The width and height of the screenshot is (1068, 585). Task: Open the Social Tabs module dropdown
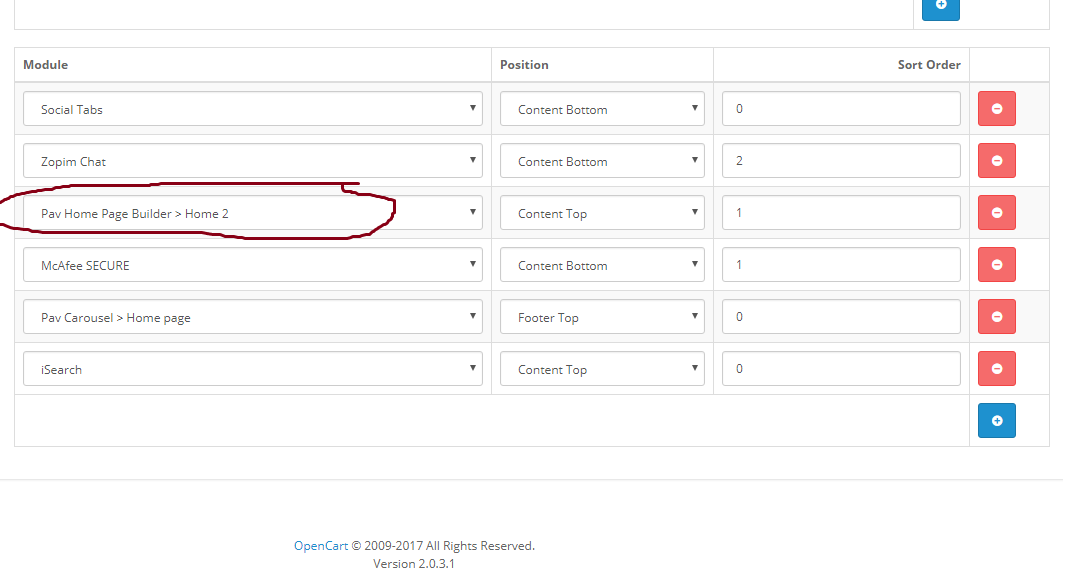pos(253,109)
